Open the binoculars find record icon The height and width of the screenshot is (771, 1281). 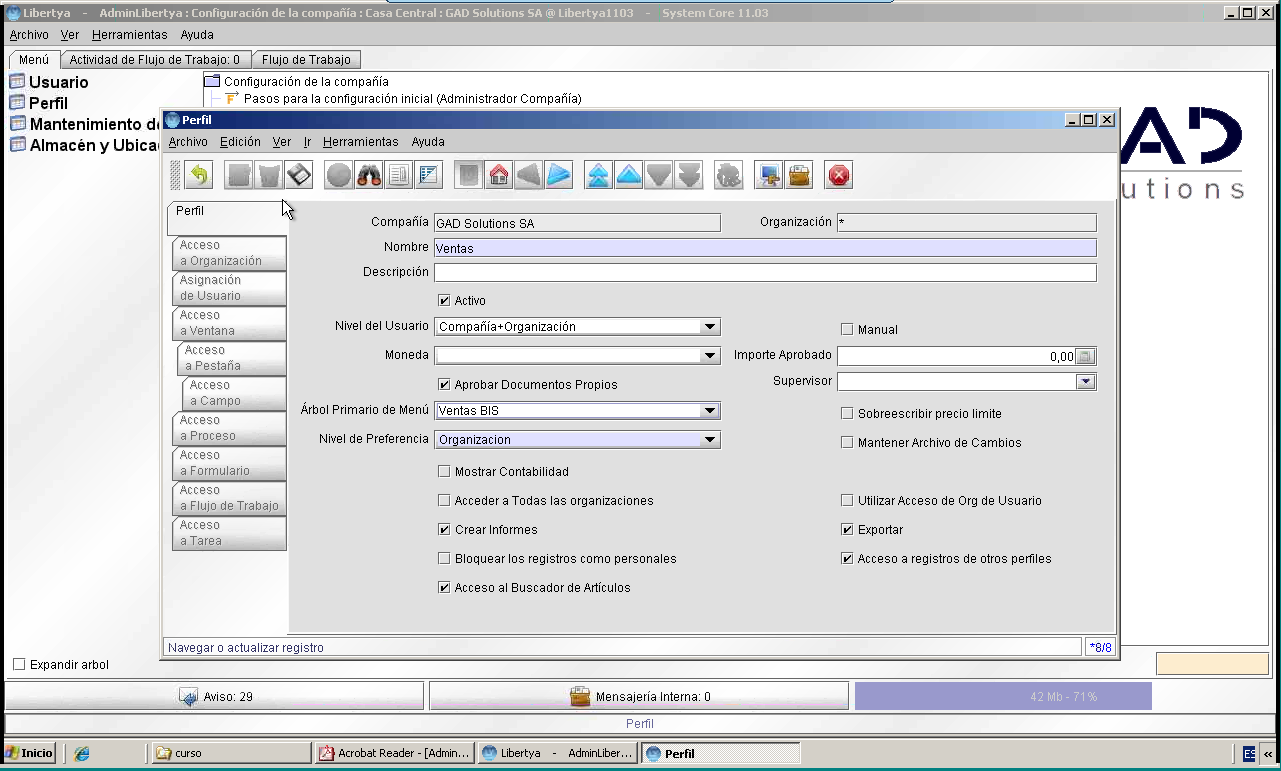pyautogui.click(x=369, y=176)
